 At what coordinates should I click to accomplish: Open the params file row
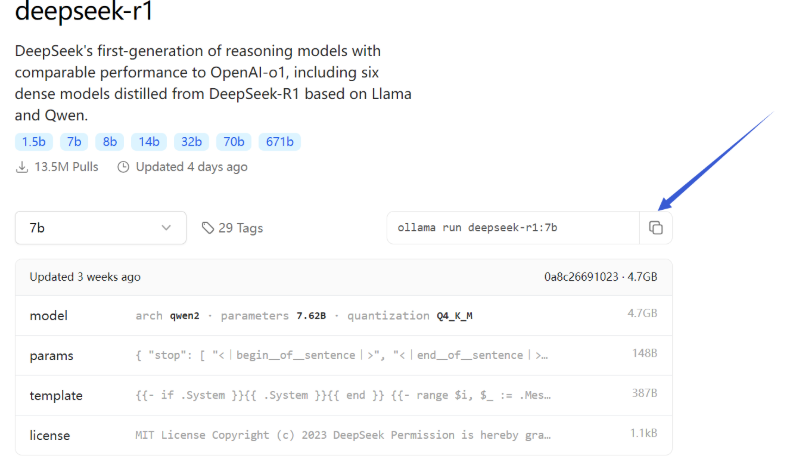(x=343, y=355)
